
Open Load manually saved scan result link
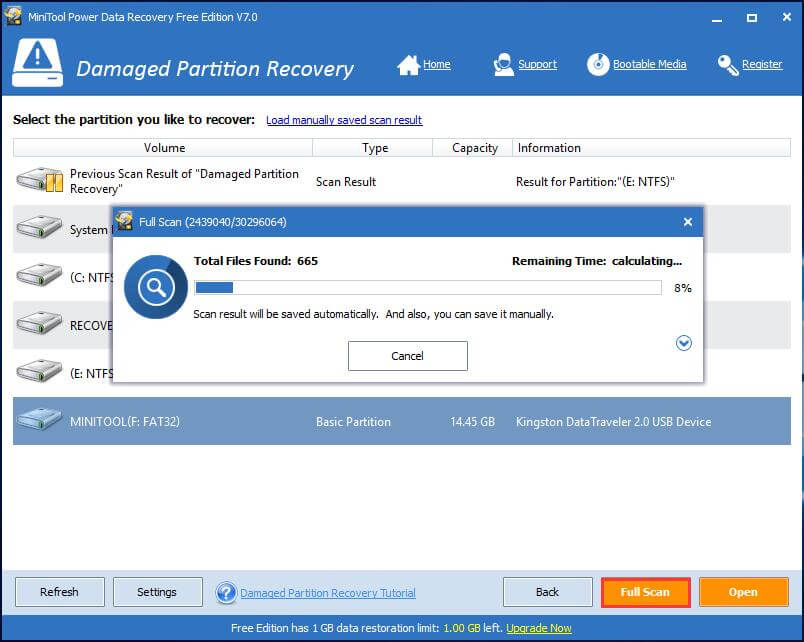pyautogui.click(x=344, y=120)
